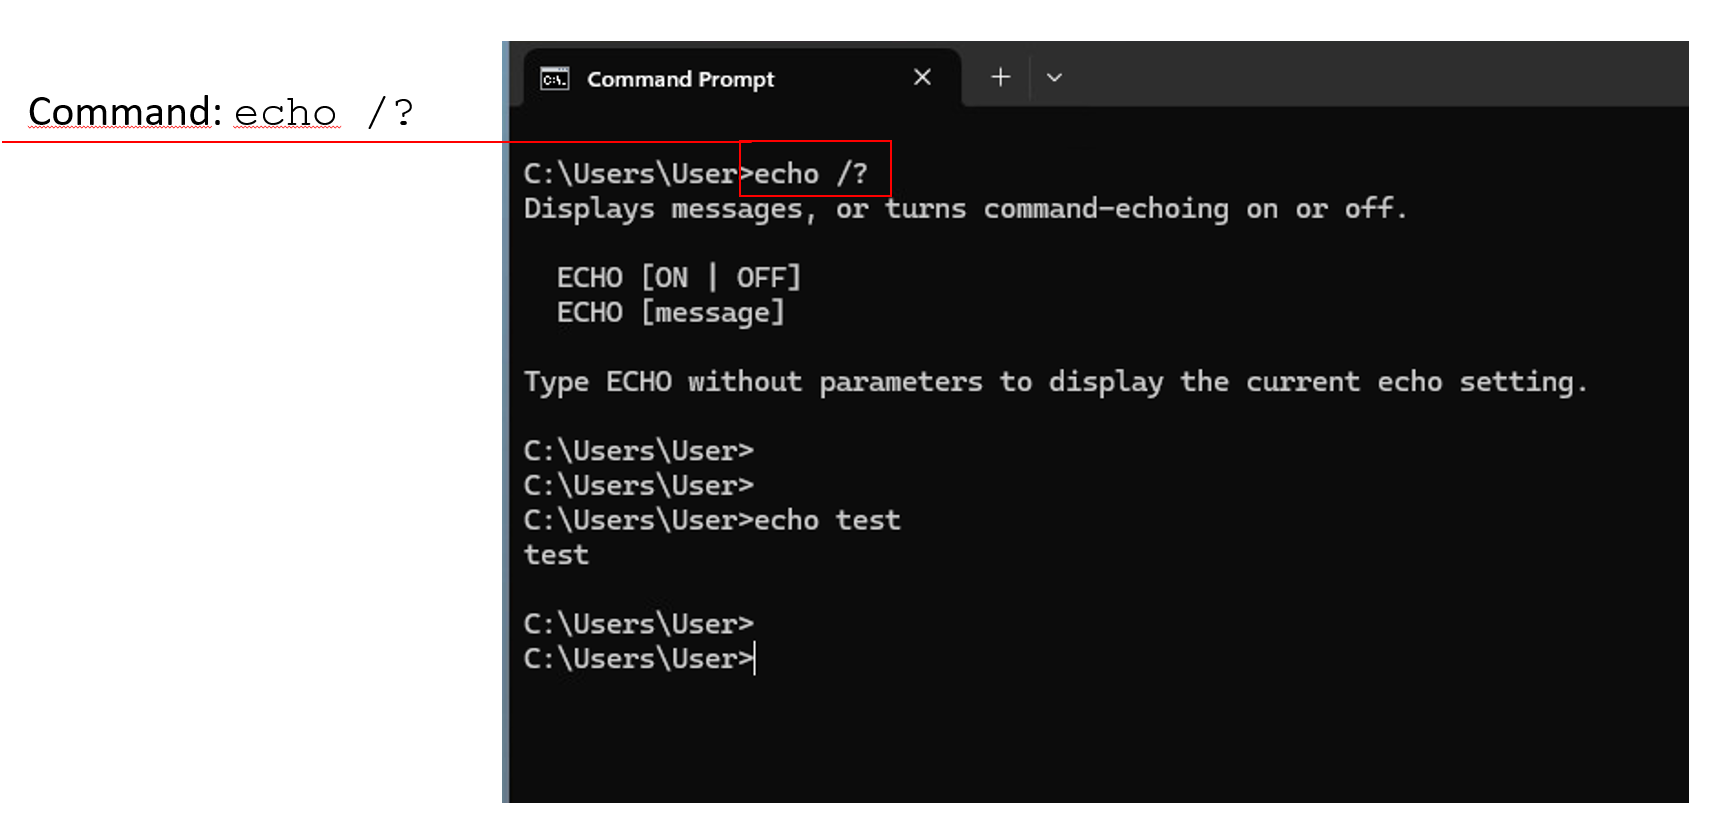Click the Command Prompt tab icon

[x=554, y=79]
